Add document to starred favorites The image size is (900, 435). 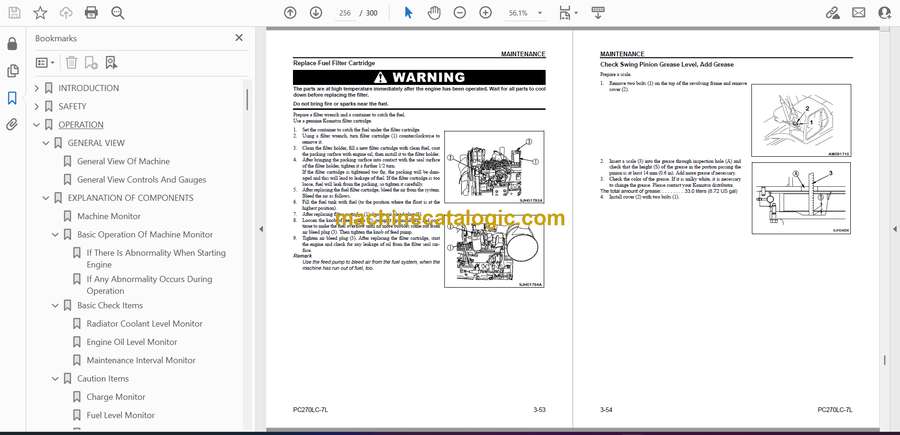pos(40,13)
